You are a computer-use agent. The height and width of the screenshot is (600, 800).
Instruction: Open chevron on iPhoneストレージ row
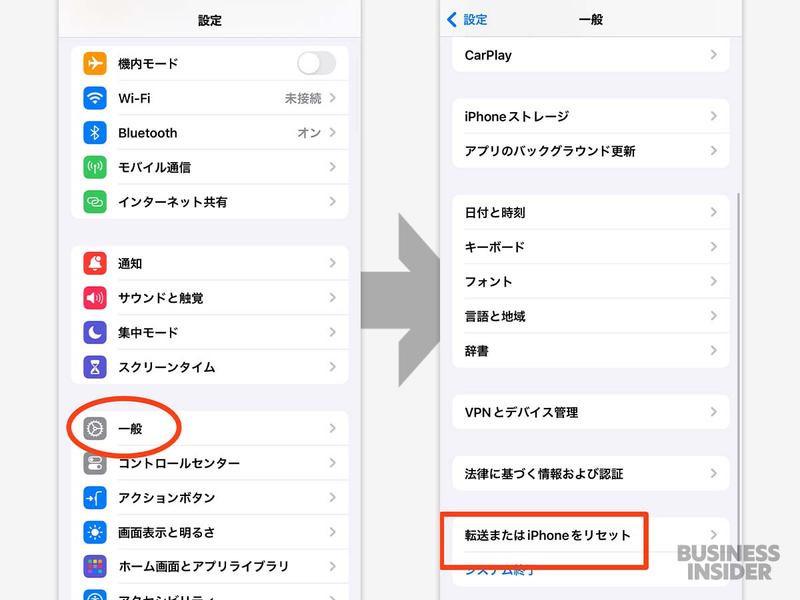pos(714,116)
